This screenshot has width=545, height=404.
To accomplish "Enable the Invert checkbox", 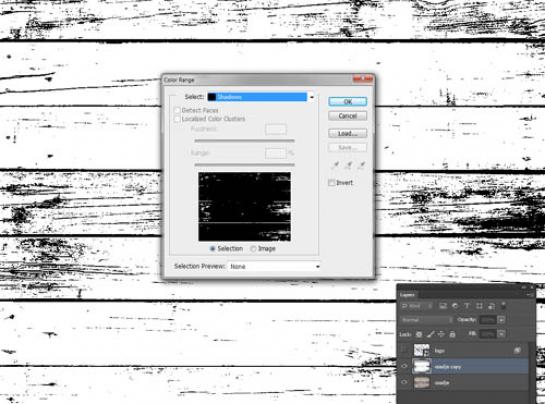I will click(x=332, y=183).
